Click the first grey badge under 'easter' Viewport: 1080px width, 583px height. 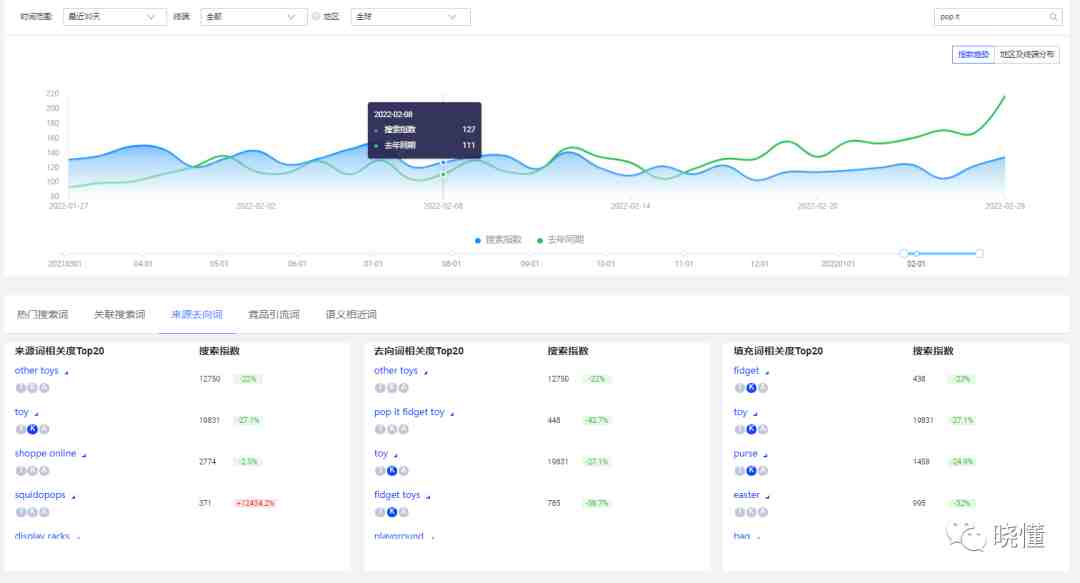(740, 512)
